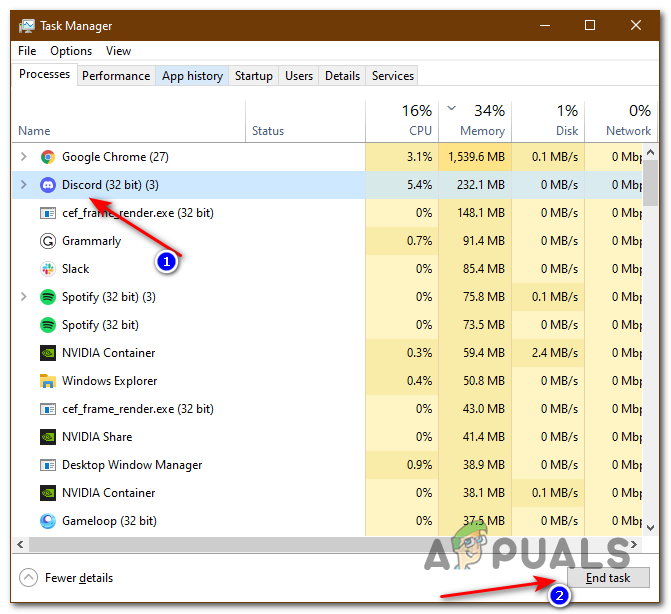The image size is (671, 614).
Task: Click the 91.4 MB Grammarly memory value
Action: [x=484, y=241]
